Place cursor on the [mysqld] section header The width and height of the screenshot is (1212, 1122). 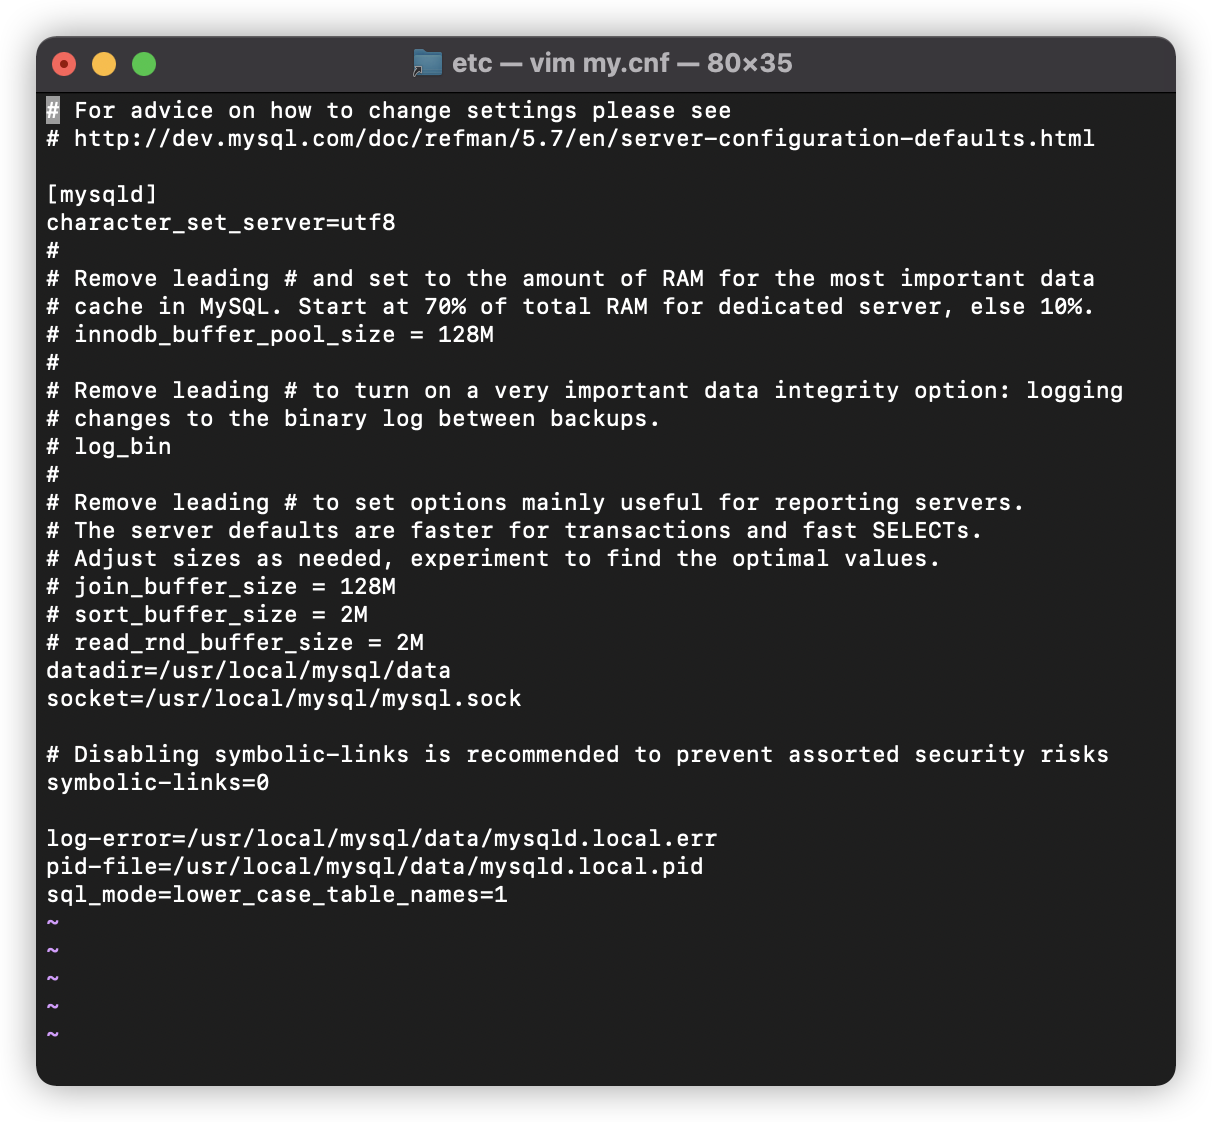point(102,194)
